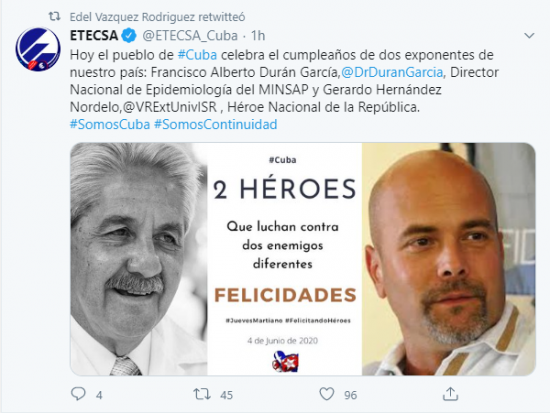Click the retweeted arrows icon above ETECSA

click(54, 16)
